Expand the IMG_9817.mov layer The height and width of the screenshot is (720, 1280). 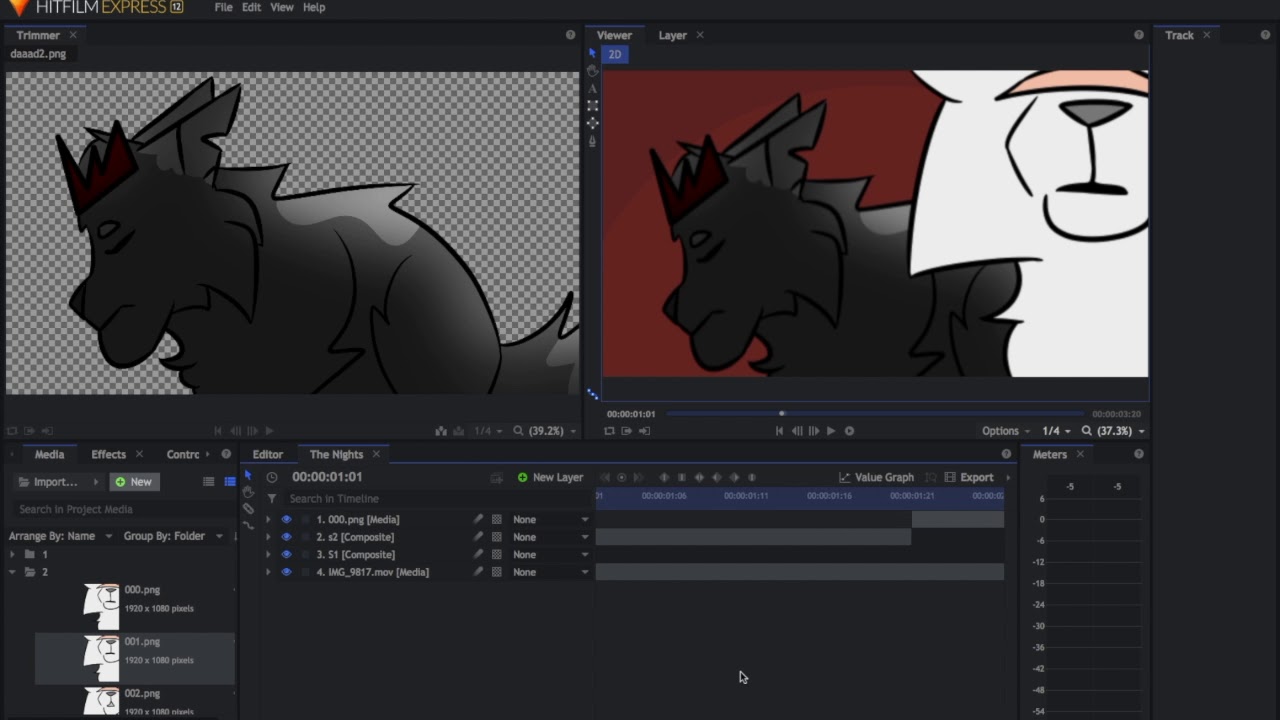click(267, 572)
